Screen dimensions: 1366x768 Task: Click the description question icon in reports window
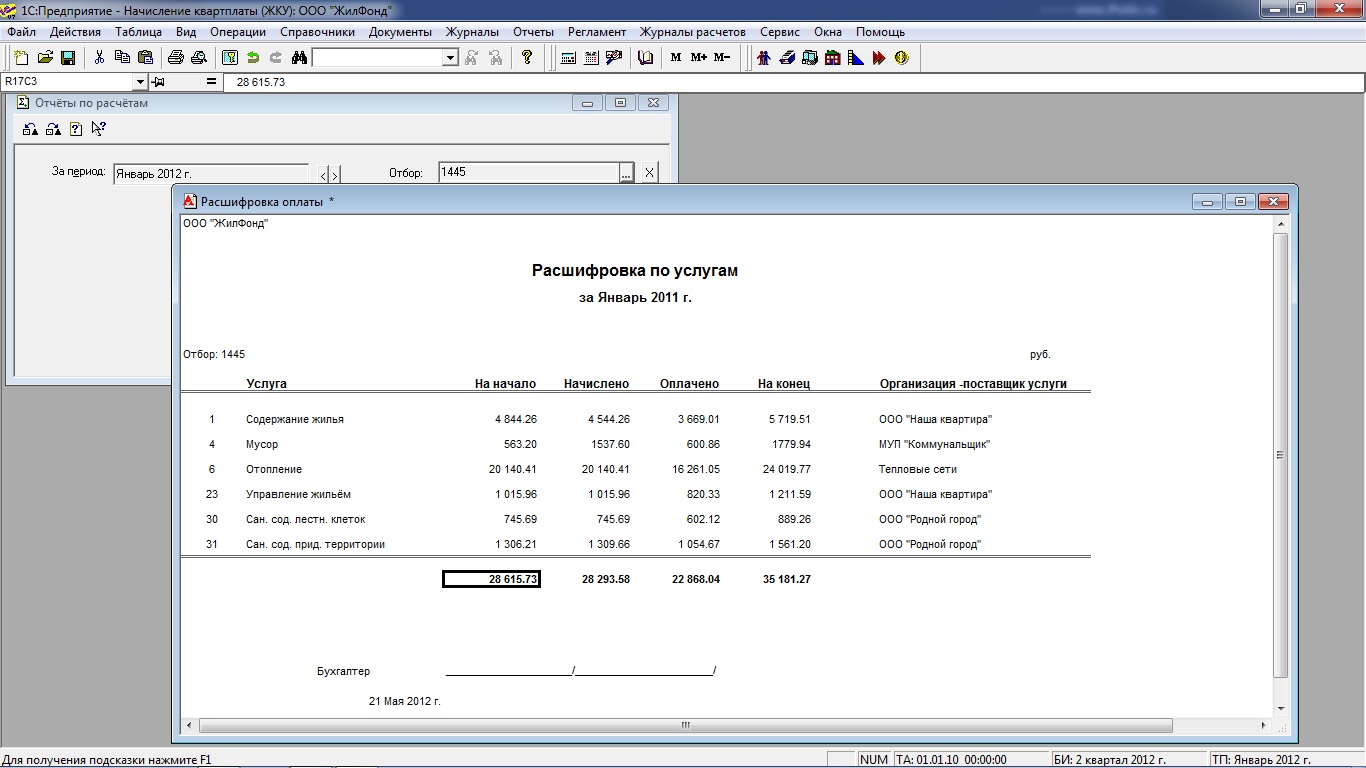[x=76, y=128]
